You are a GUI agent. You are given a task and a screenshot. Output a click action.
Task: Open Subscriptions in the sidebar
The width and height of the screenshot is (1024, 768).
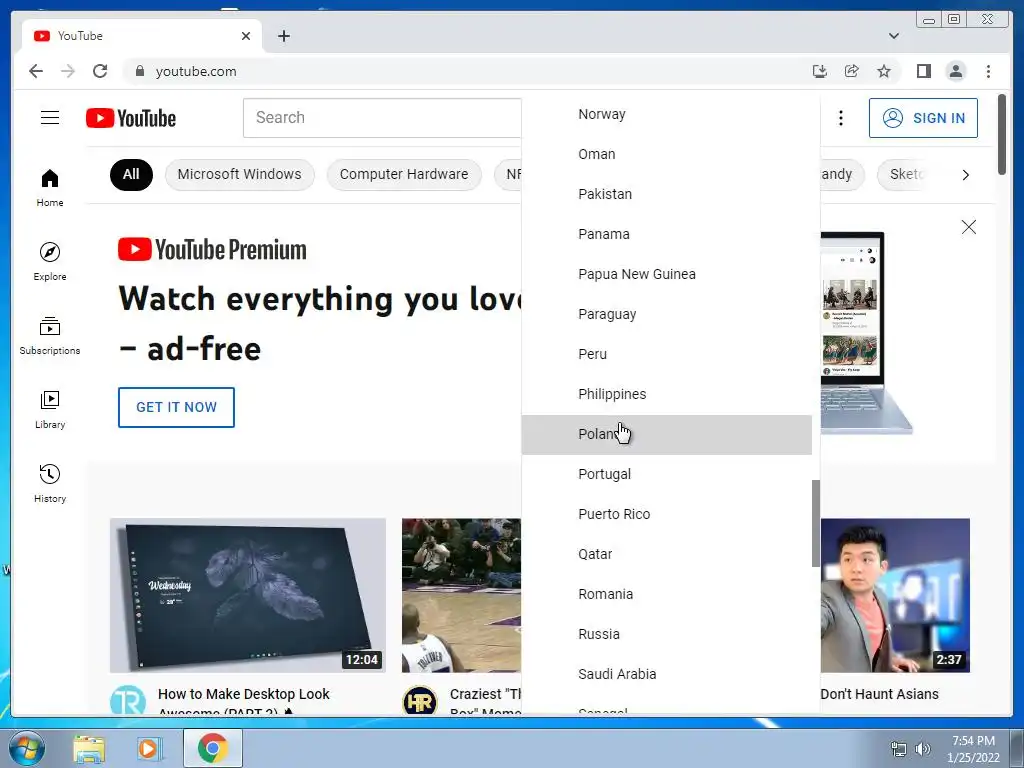click(x=50, y=336)
